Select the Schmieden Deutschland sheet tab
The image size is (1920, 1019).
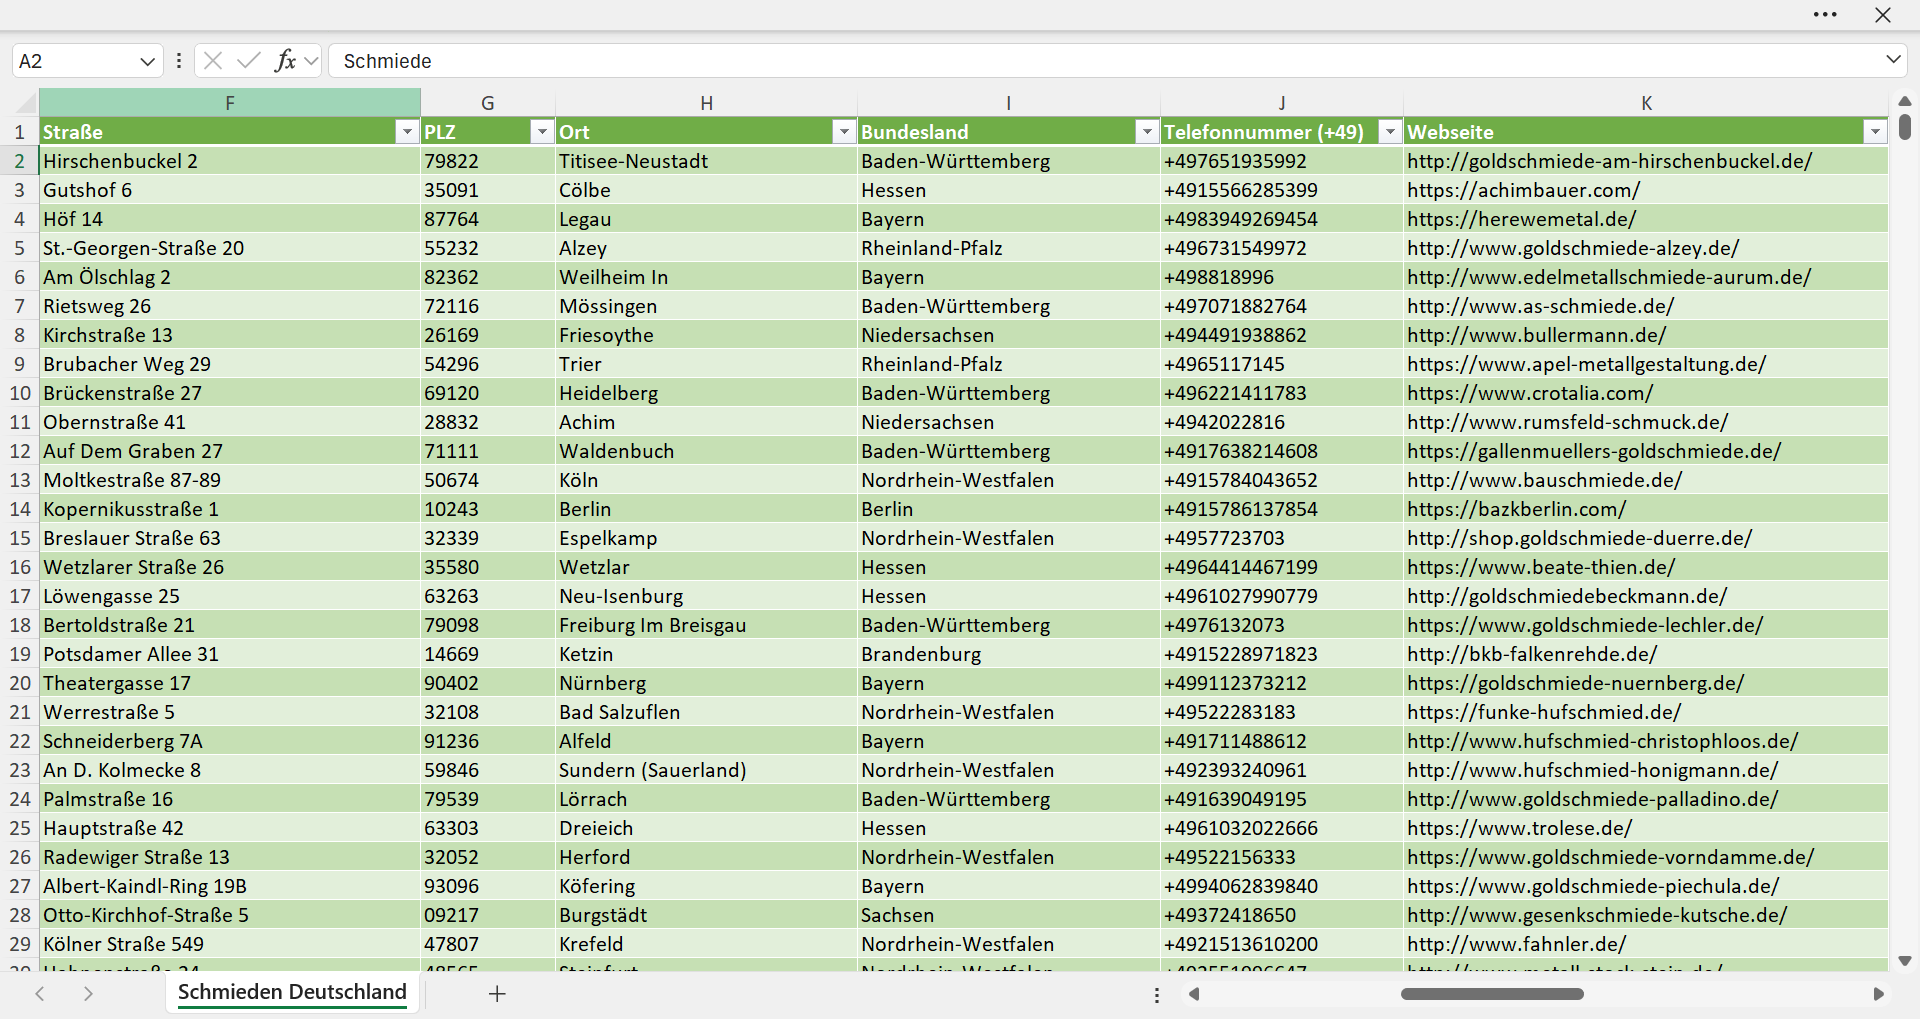click(x=292, y=992)
